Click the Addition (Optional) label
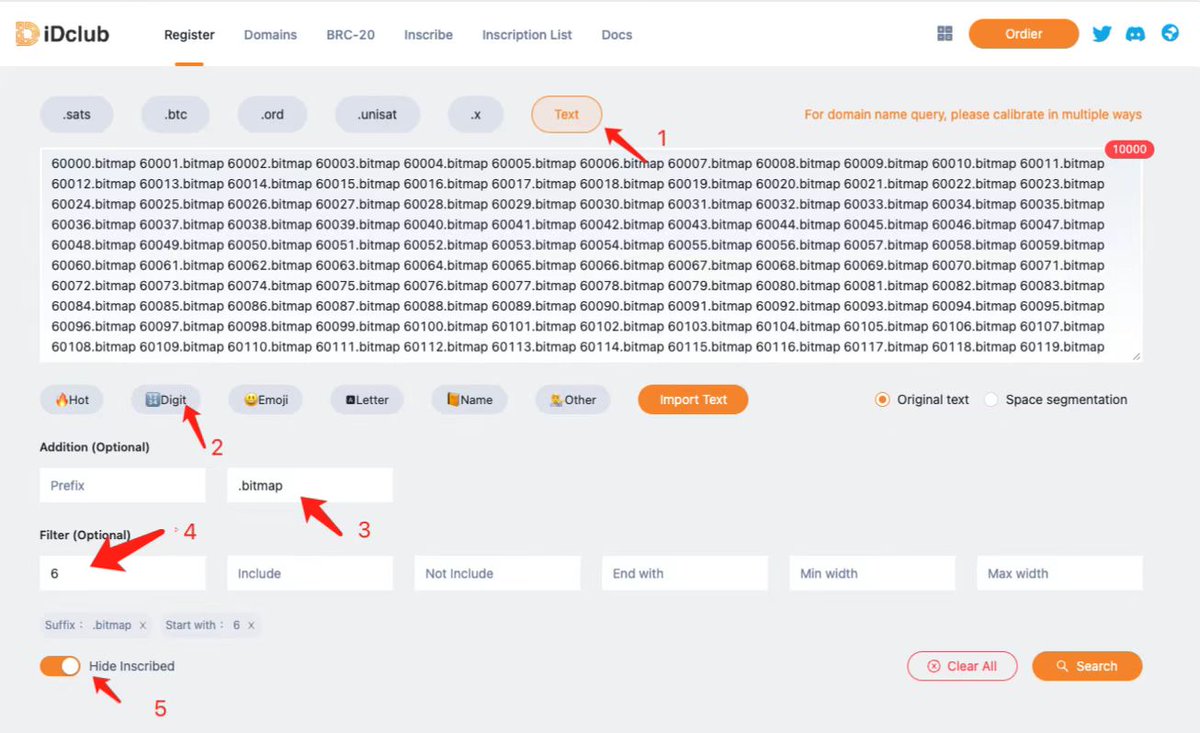 [x=95, y=447]
